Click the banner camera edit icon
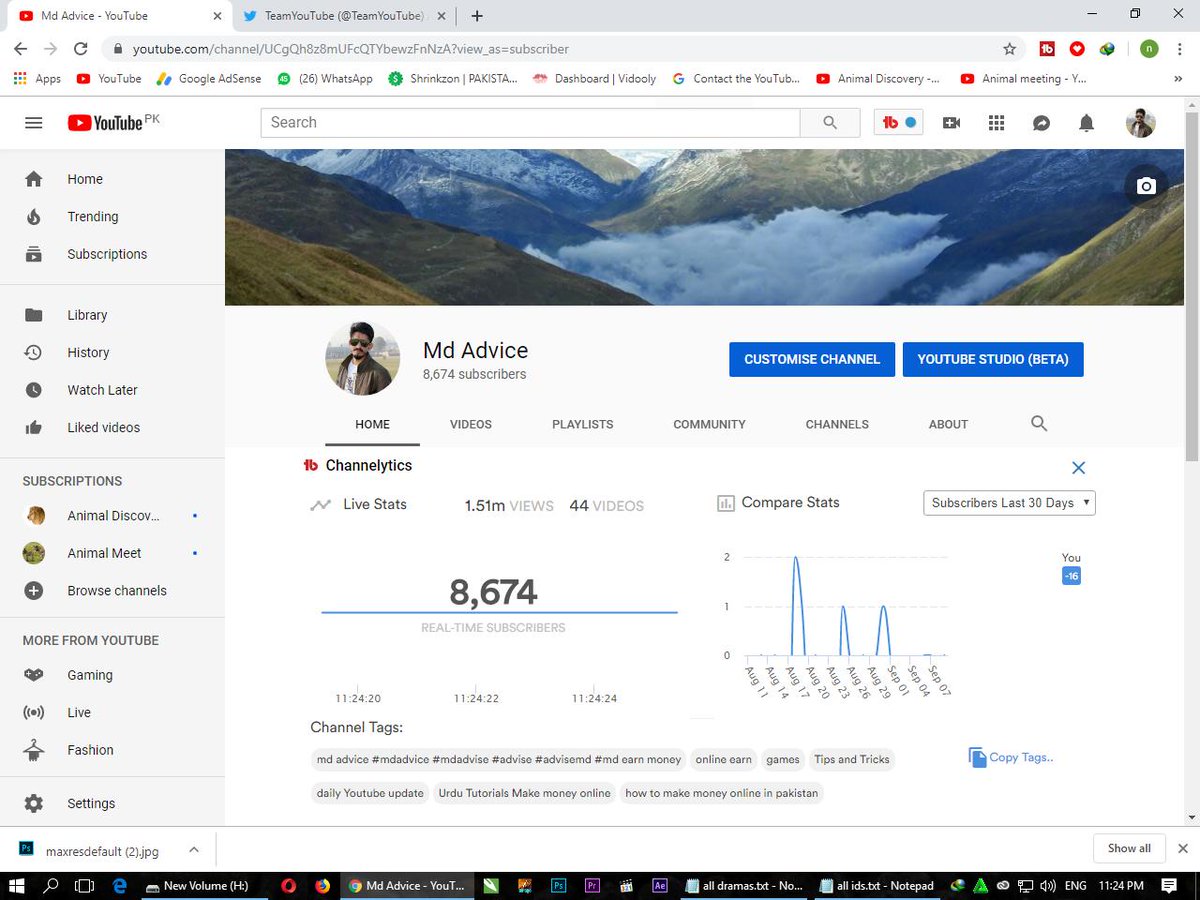The height and width of the screenshot is (900, 1200). (1146, 186)
